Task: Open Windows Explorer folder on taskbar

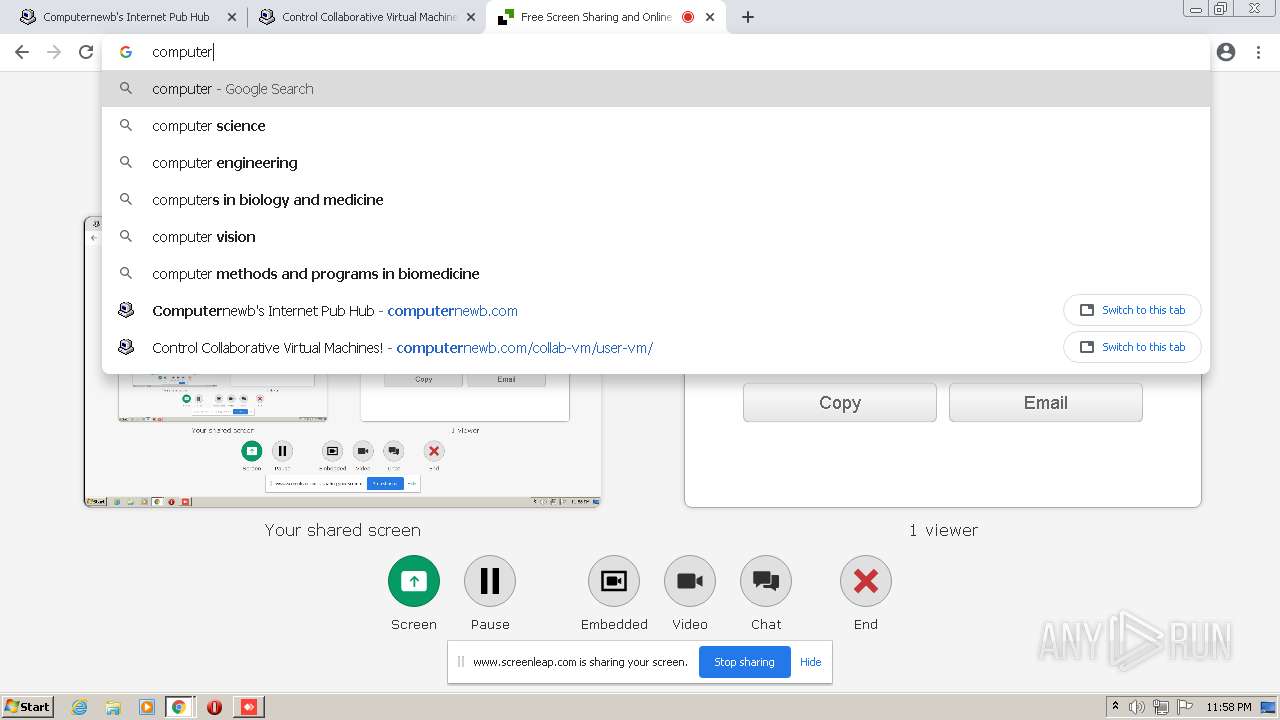Action: tap(113, 707)
